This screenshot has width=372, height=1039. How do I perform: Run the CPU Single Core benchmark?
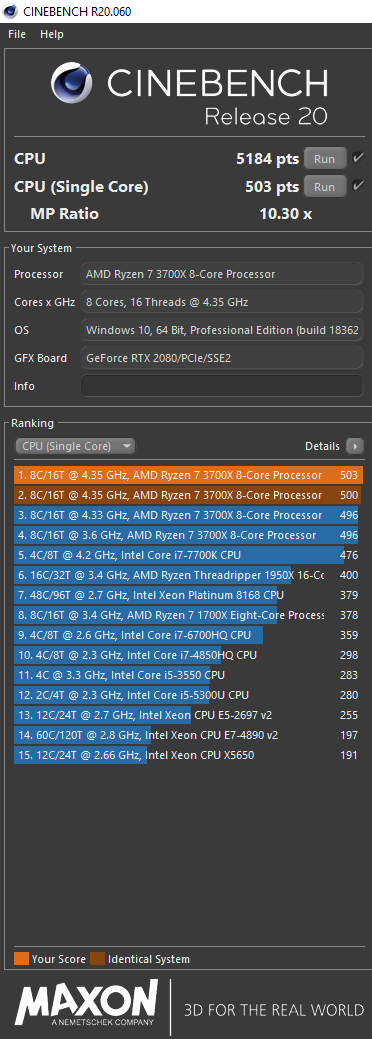325,187
